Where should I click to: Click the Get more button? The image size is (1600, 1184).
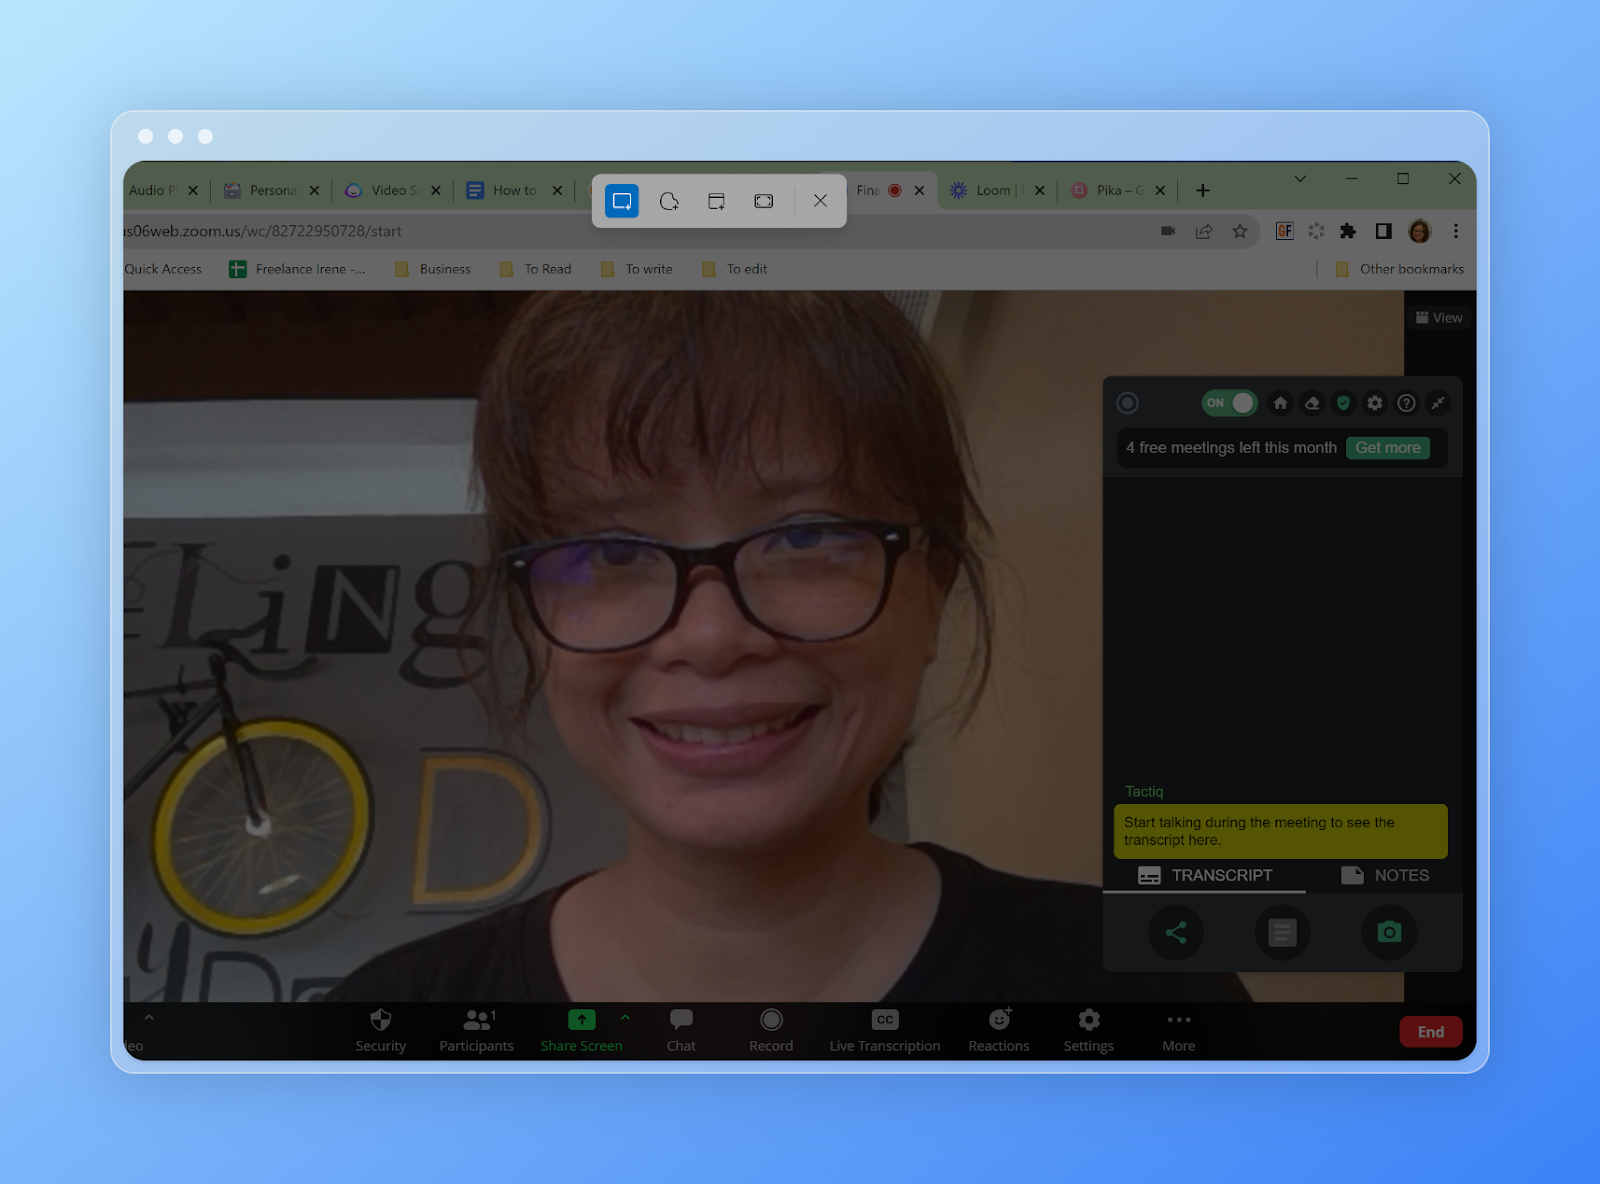(x=1389, y=447)
